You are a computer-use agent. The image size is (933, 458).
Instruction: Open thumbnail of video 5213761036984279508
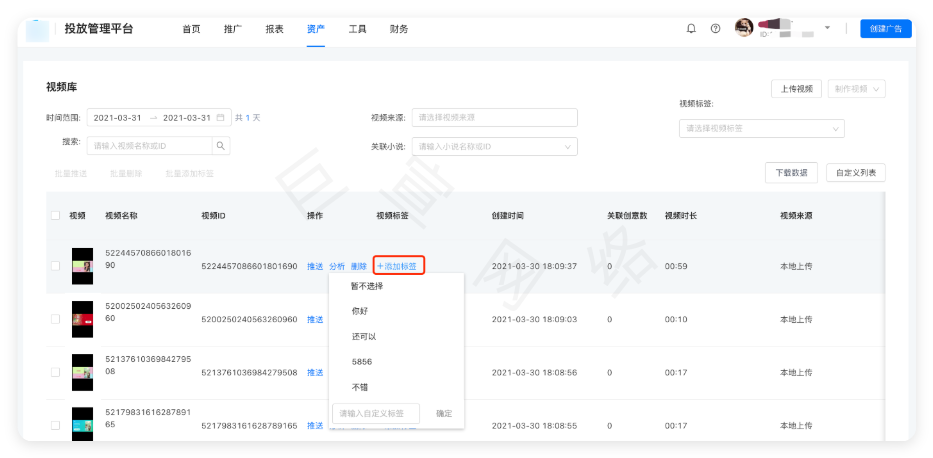tap(83, 372)
